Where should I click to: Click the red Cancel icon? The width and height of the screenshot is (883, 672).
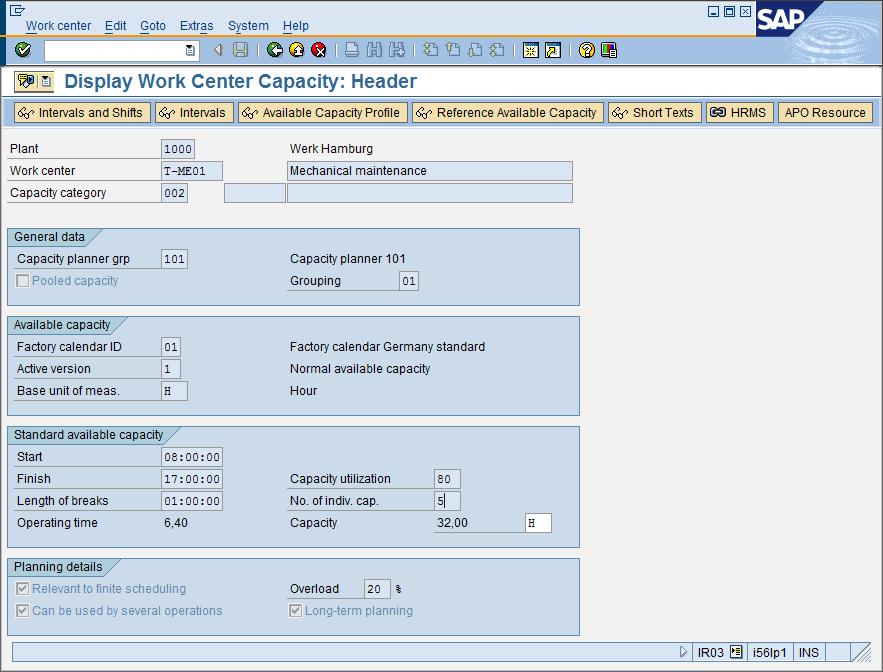point(319,50)
